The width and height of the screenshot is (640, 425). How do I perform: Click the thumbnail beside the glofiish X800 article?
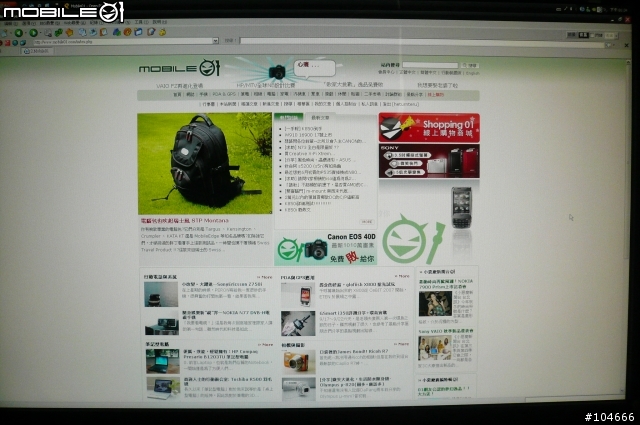[x=298, y=295]
